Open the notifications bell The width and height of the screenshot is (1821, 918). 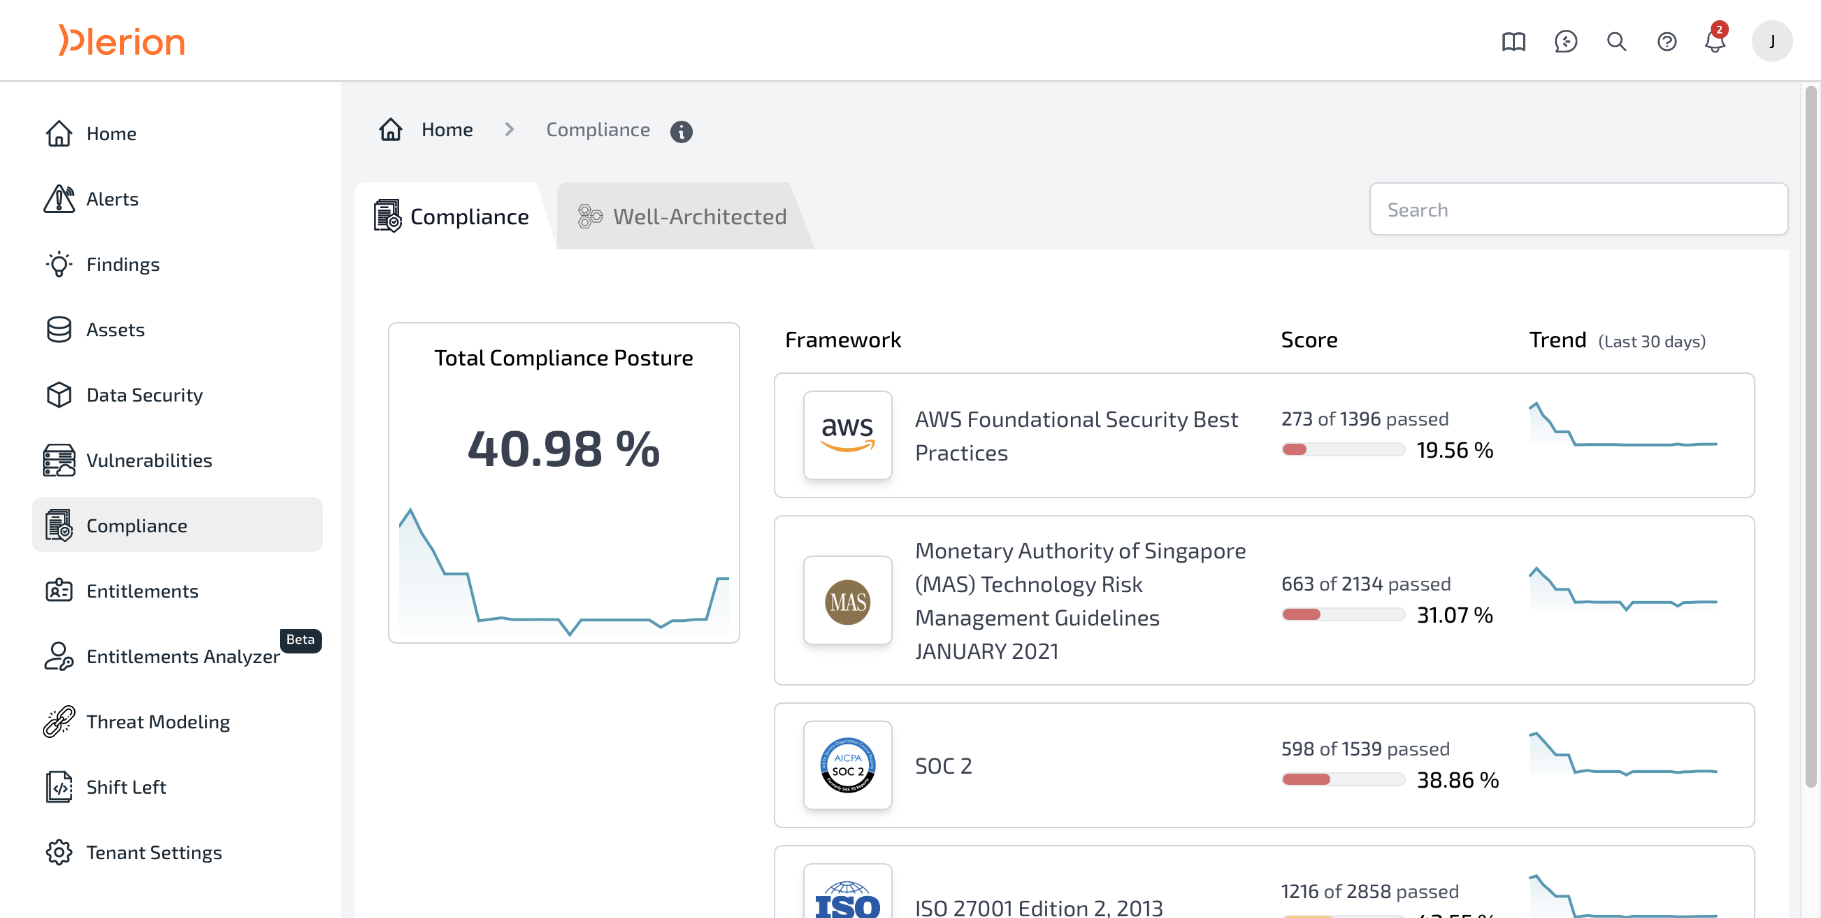tap(1715, 40)
